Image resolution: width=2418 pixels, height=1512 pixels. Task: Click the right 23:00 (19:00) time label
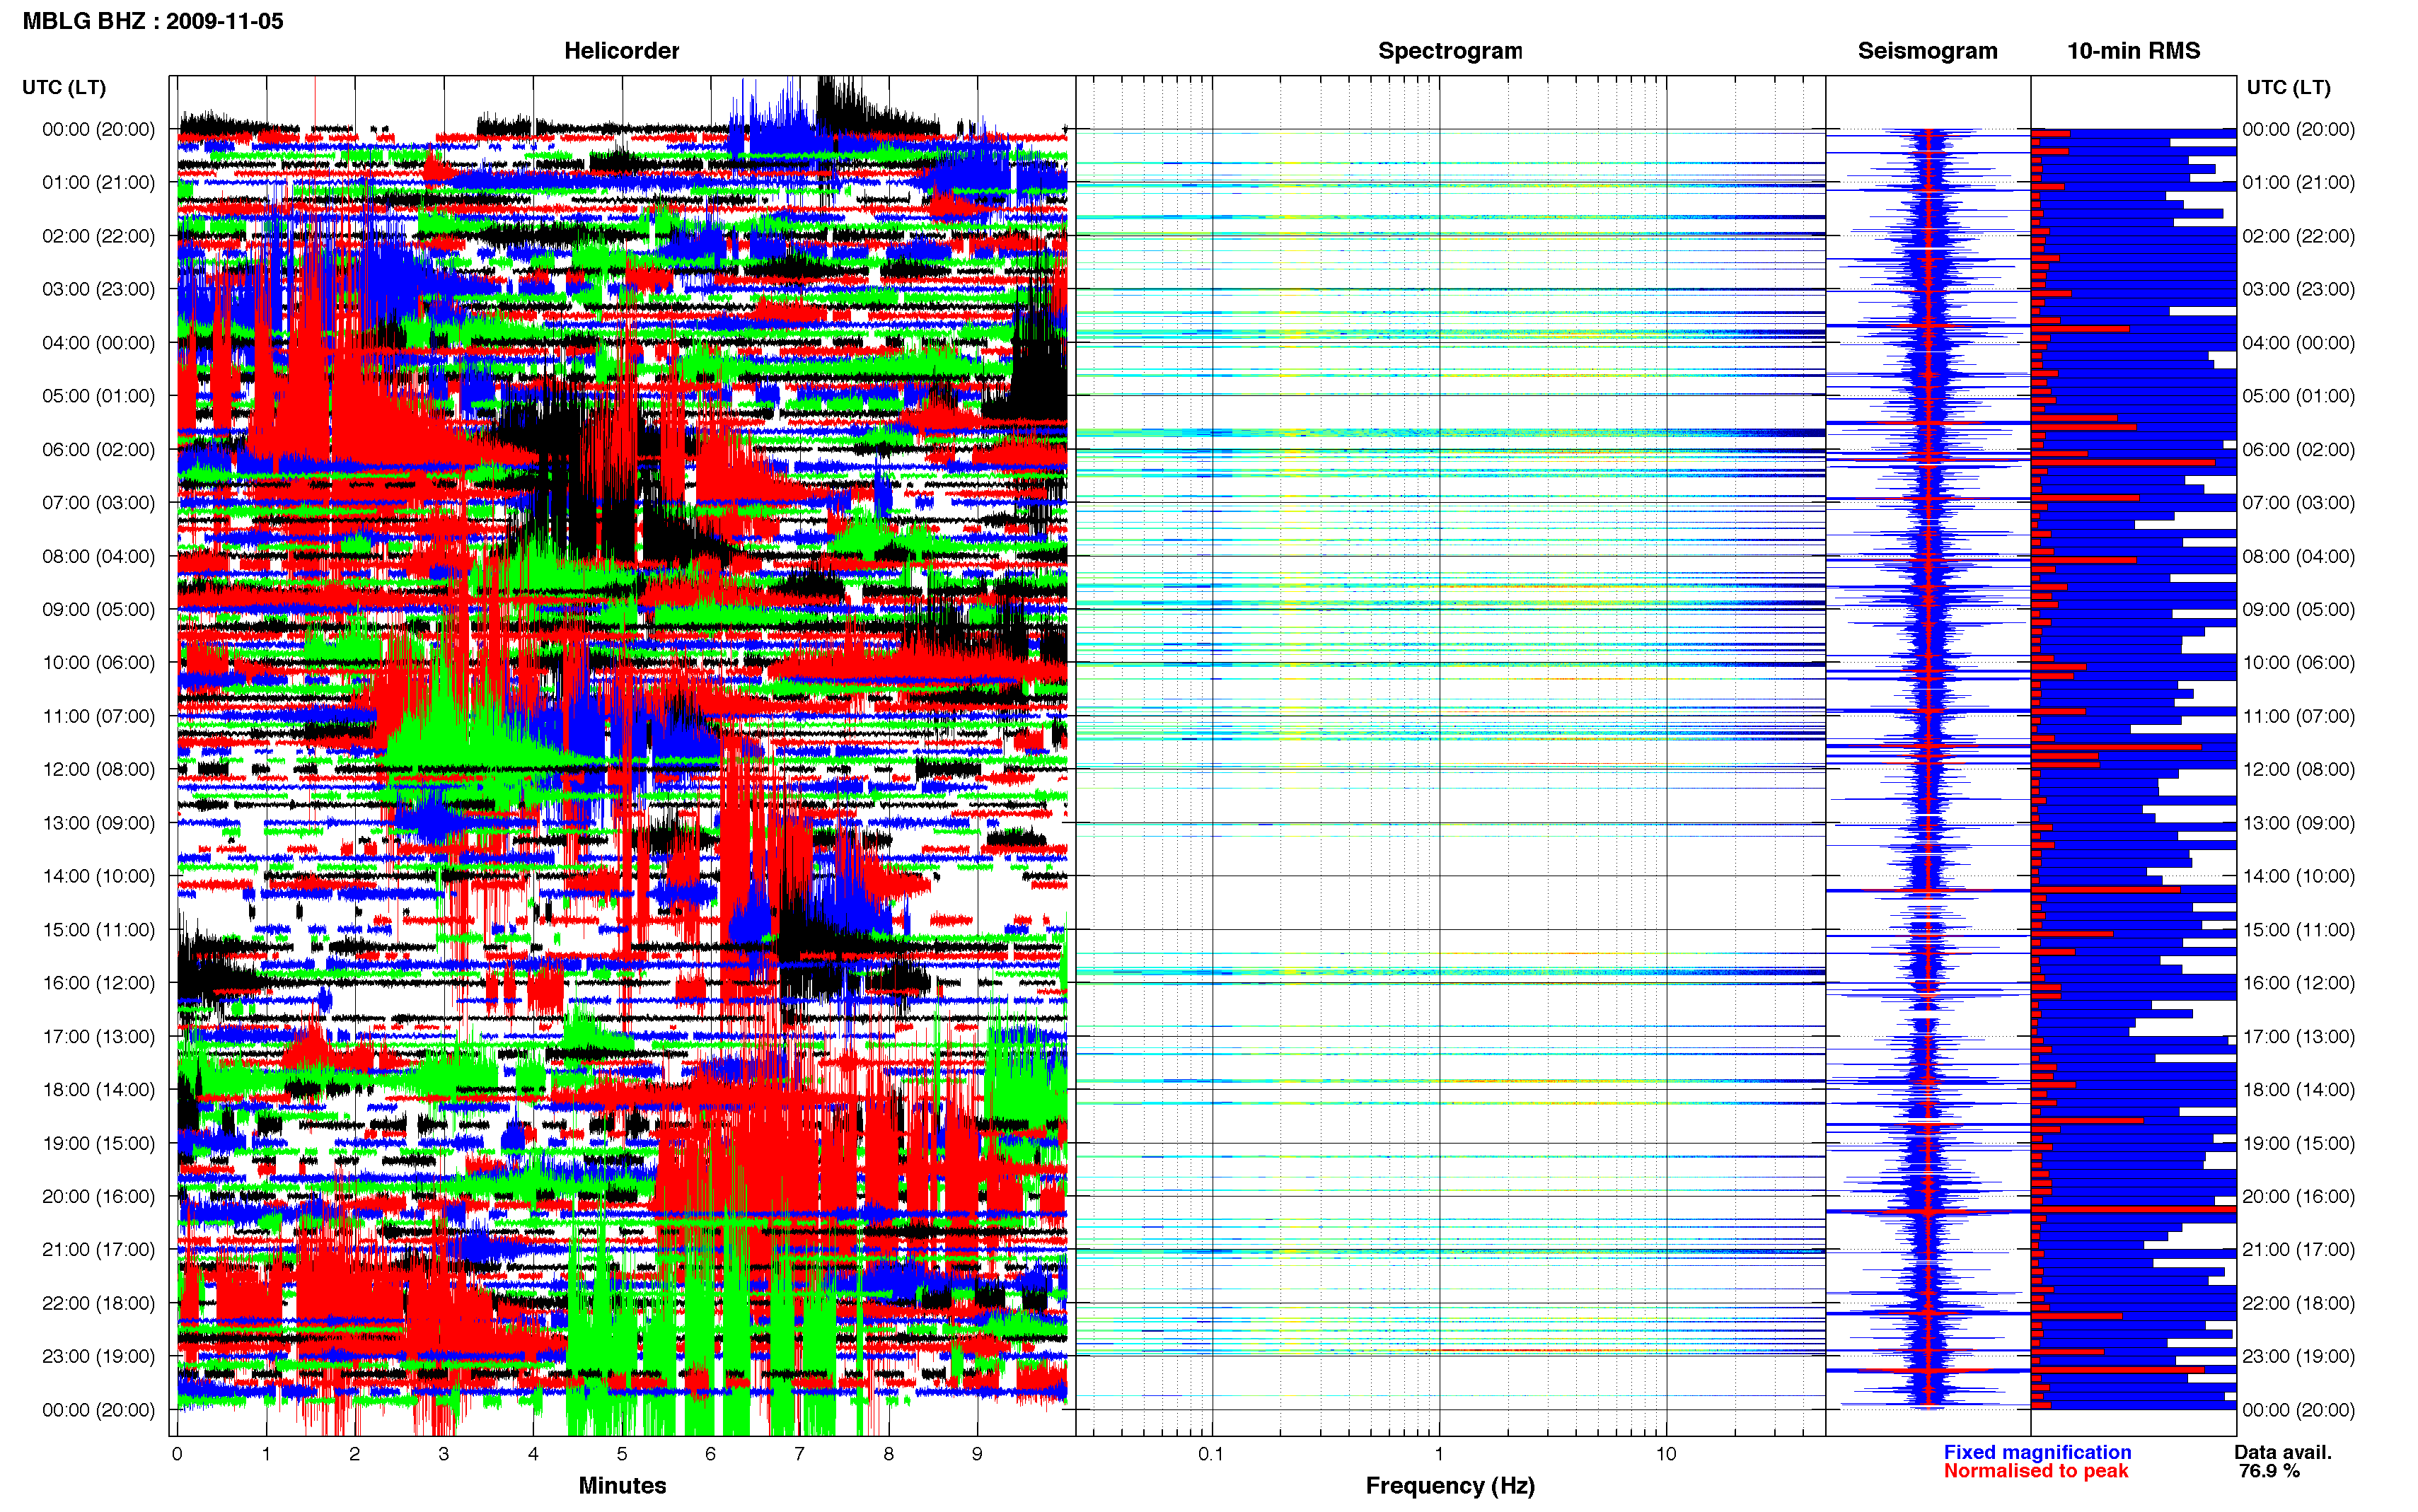2298,1356
